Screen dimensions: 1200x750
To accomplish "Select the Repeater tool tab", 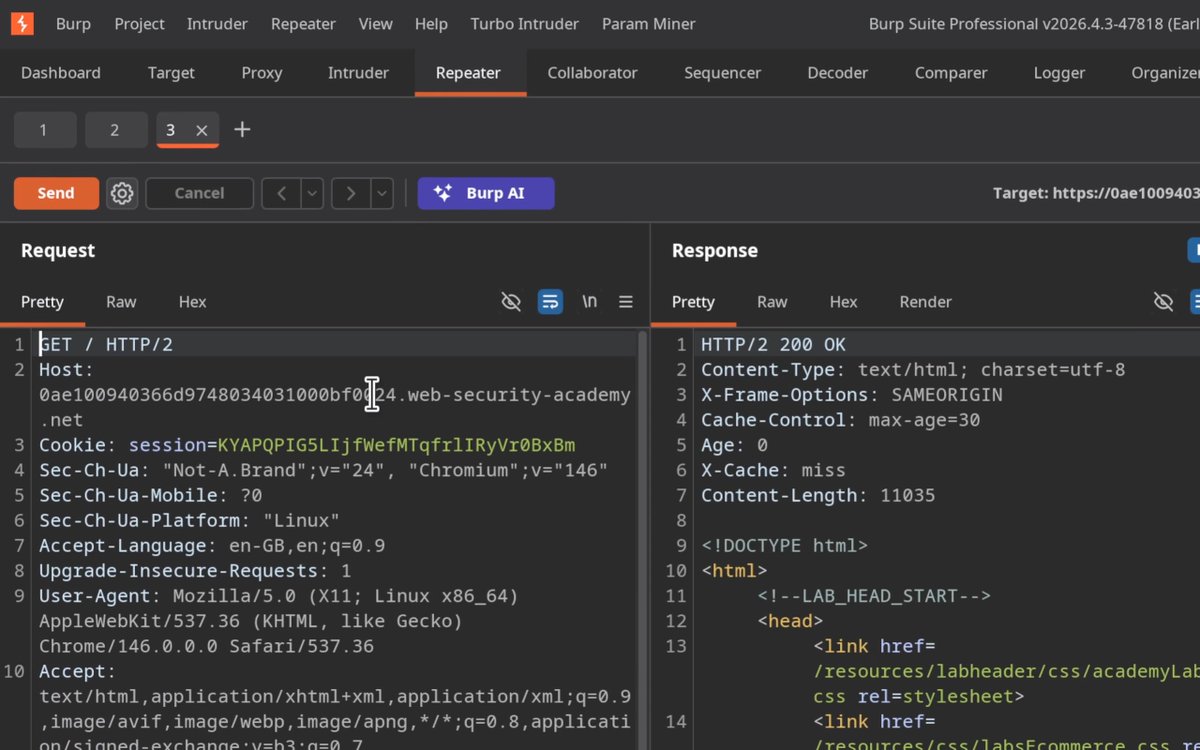I will [468, 73].
